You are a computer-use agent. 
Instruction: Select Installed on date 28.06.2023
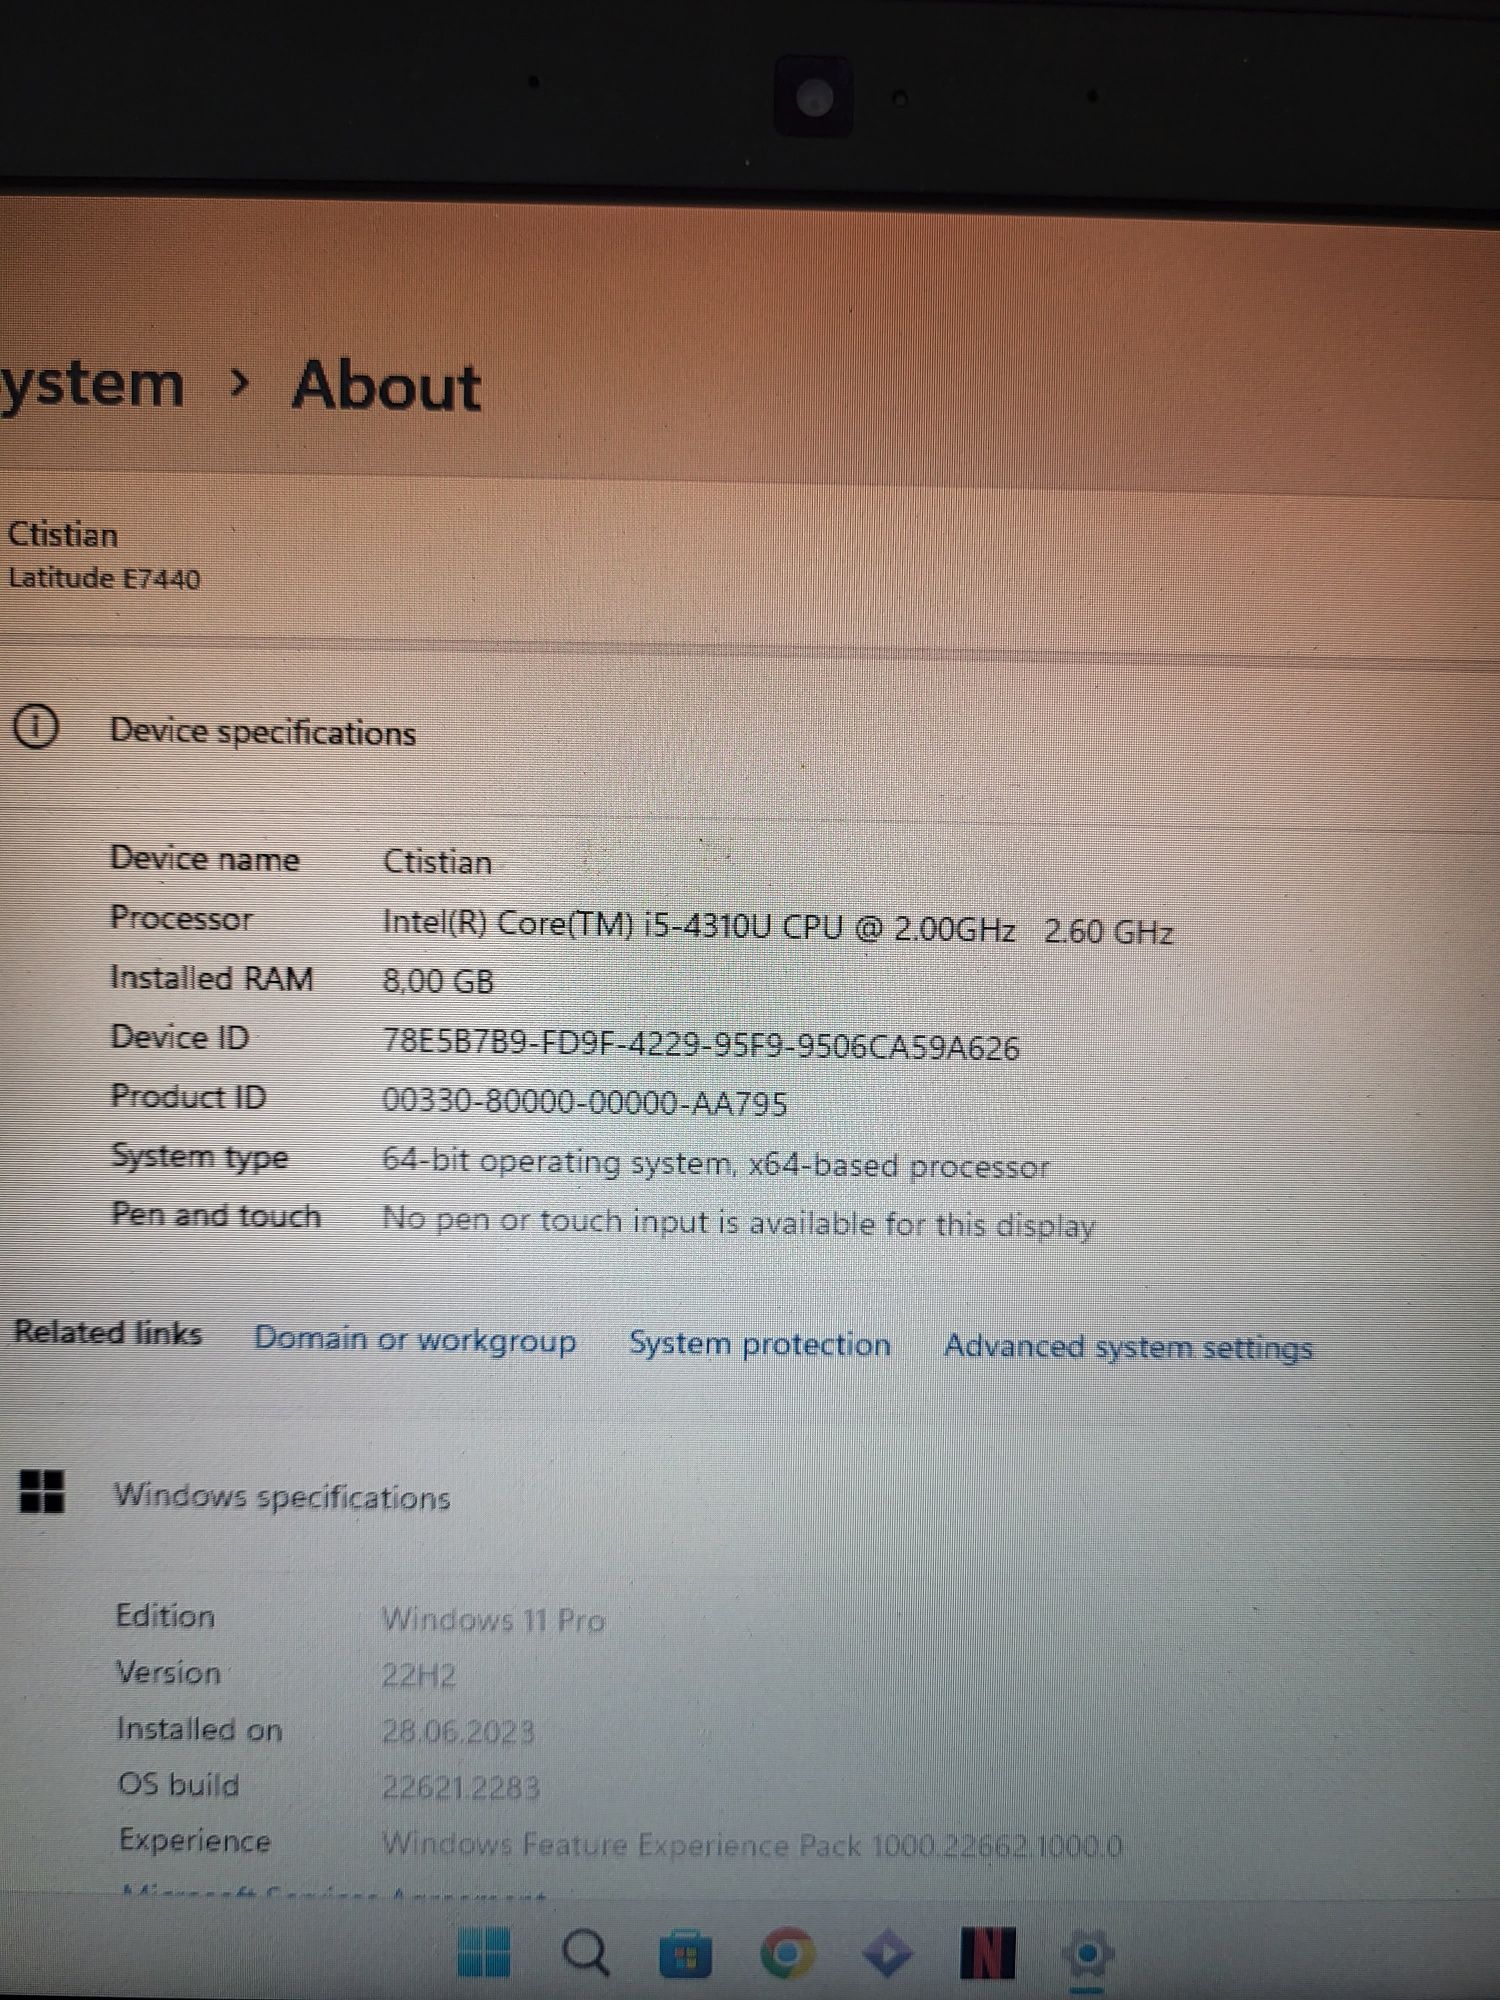pyautogui.click(x=458, y=1731)
